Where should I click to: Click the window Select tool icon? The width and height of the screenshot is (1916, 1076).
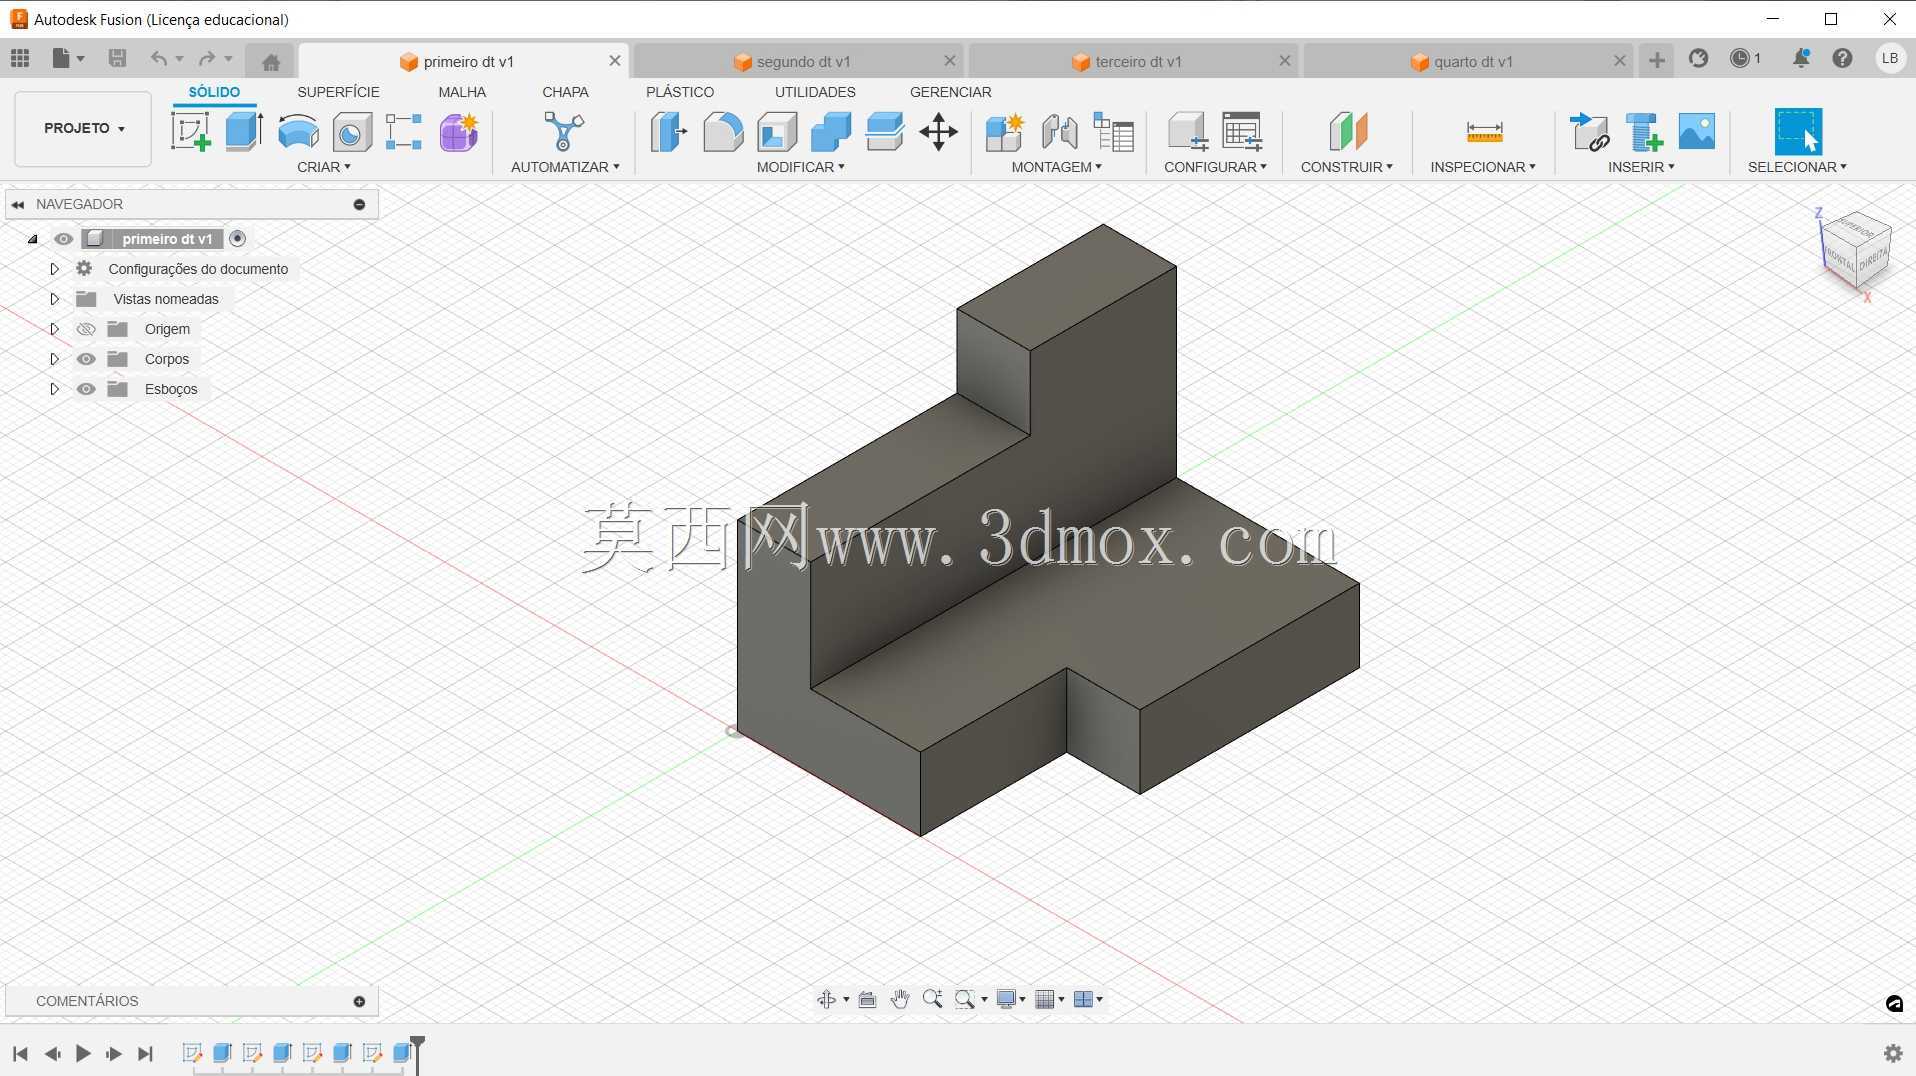[x=1798, y=132]
